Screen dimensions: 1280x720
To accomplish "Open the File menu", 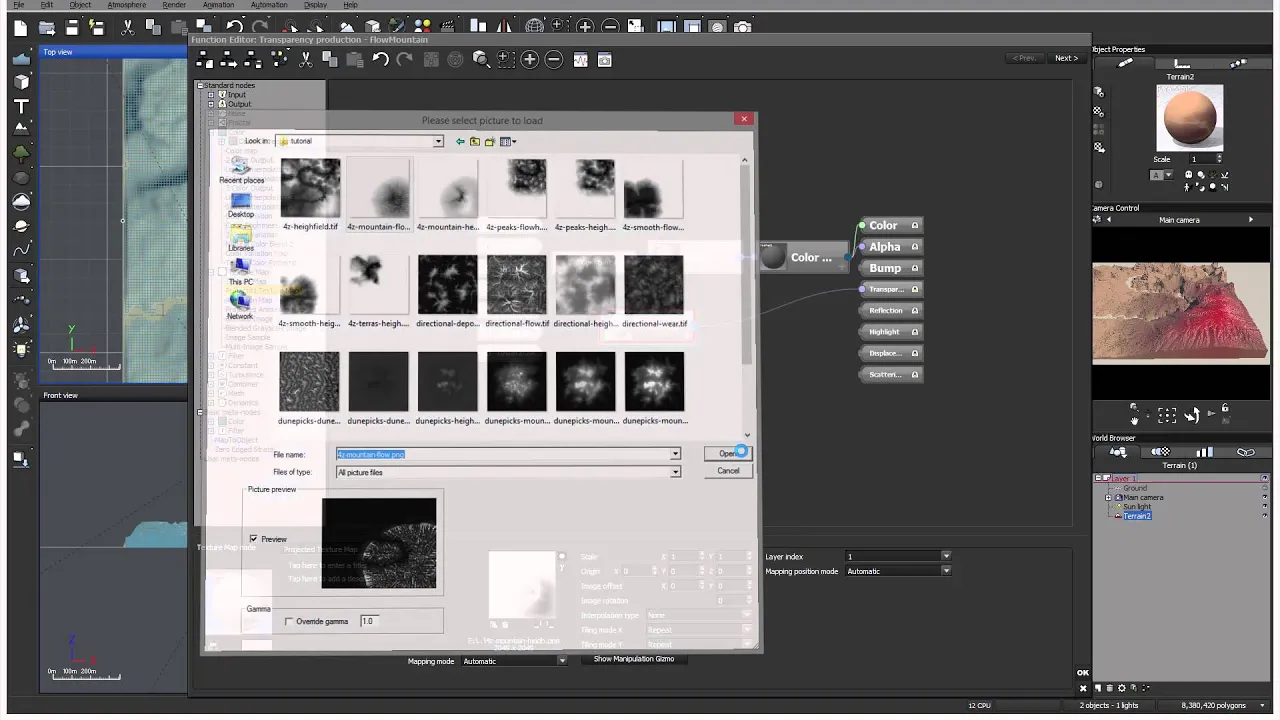I will 19,5.
